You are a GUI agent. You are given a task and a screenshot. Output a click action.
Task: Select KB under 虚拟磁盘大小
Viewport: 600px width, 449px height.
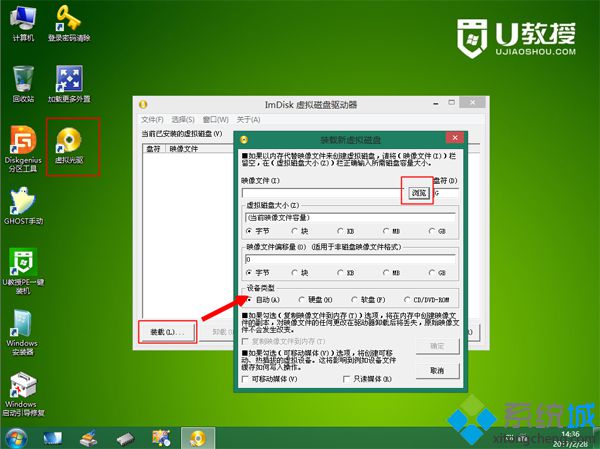pos(346,231)
